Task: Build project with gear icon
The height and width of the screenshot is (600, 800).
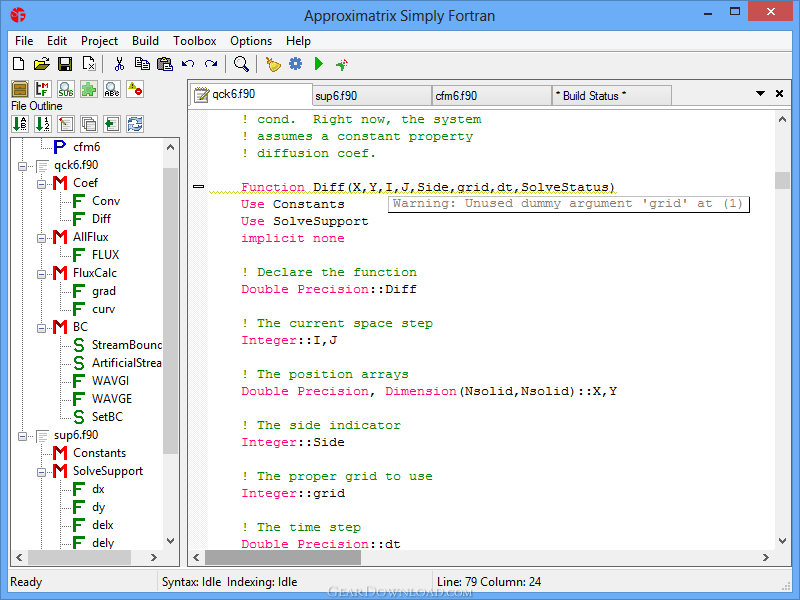Action: point(295,64)
